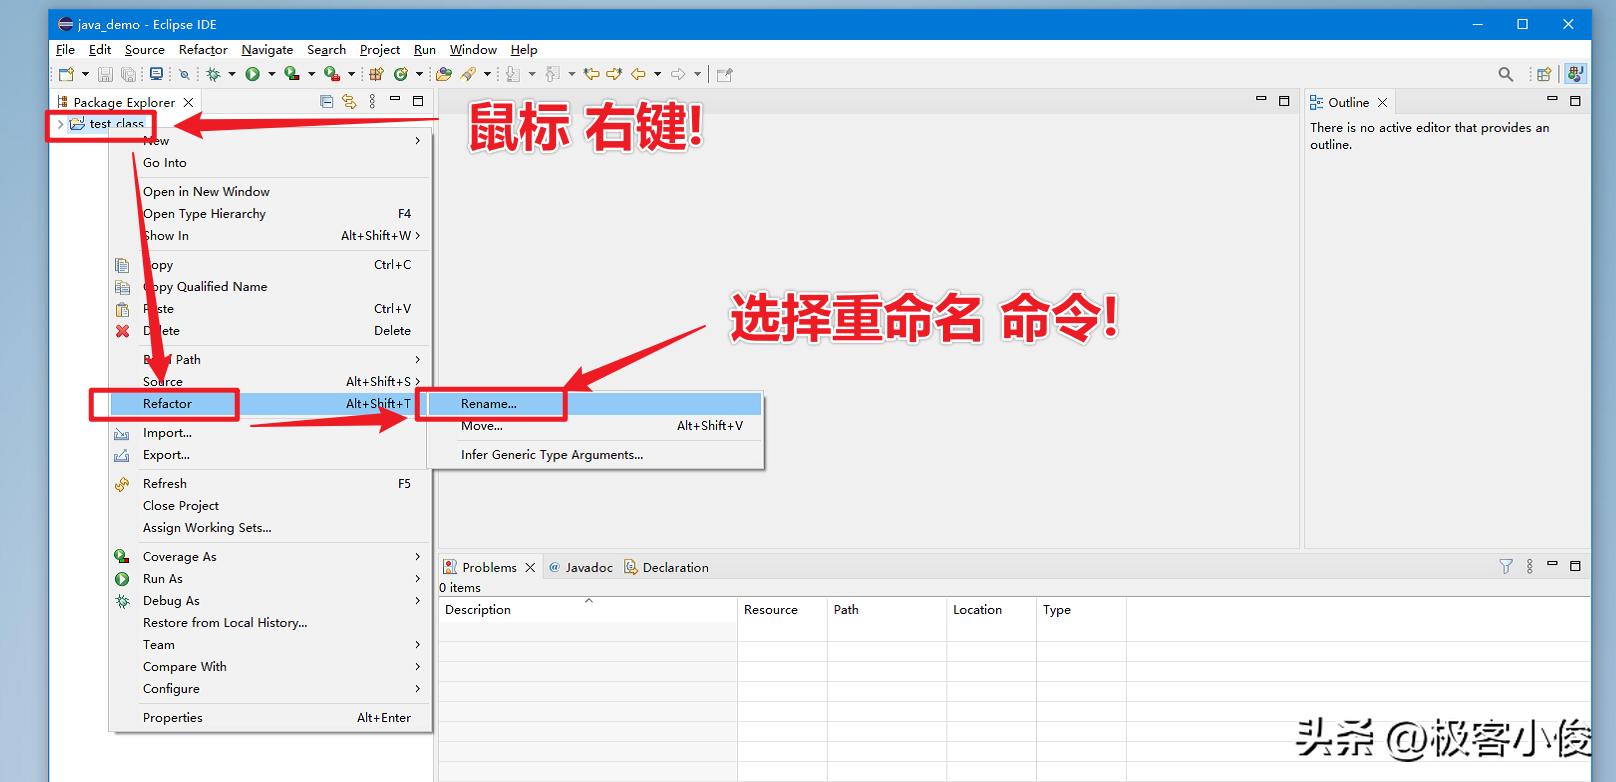
Task: Click Close Project in context menu
Action: coord(270,506)
